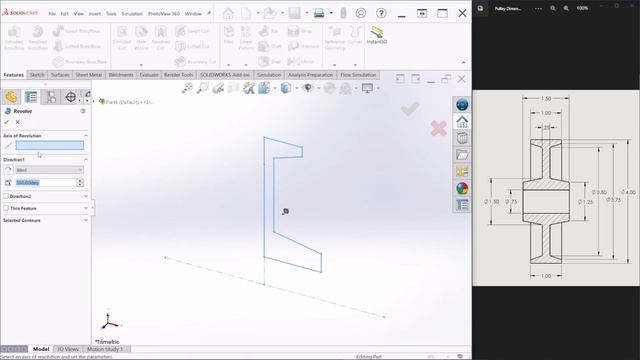Switch to the Surfaces ribbon tab
The width and height of the screenshot is (640, 360).
point(60,75)
